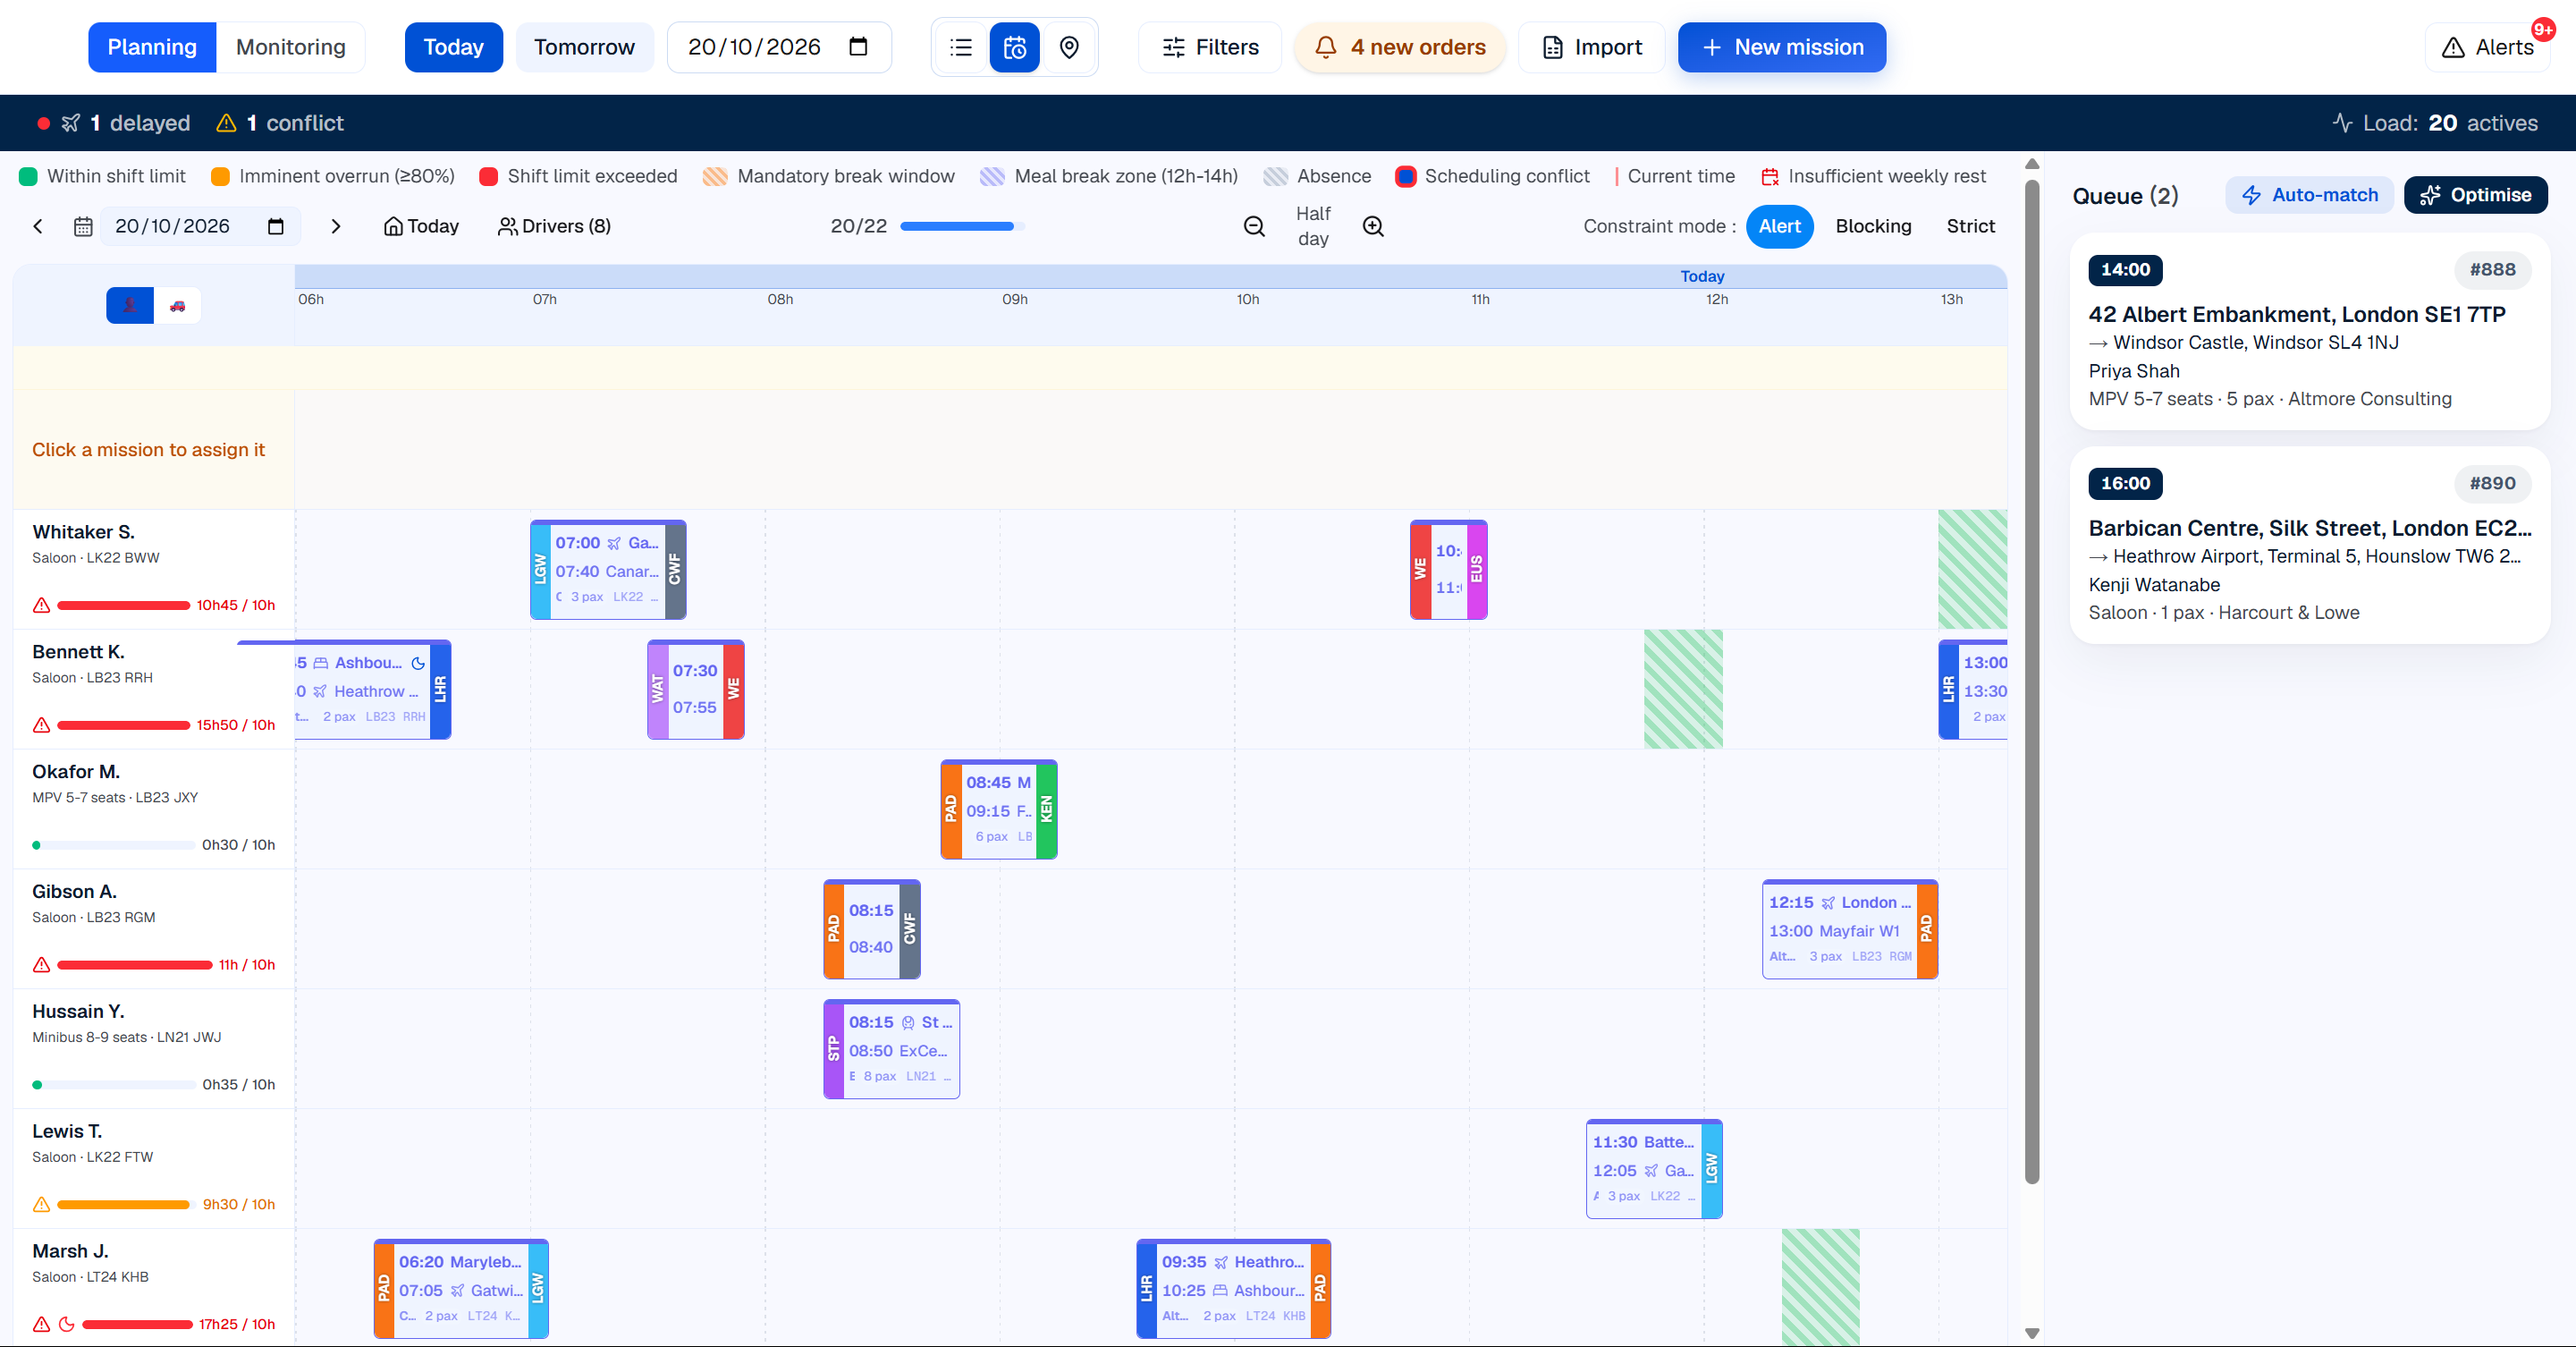This screenshot has width=2576, height=1347.
Task: Click the 1 conflict status indicator
Action: click(281, 123)
